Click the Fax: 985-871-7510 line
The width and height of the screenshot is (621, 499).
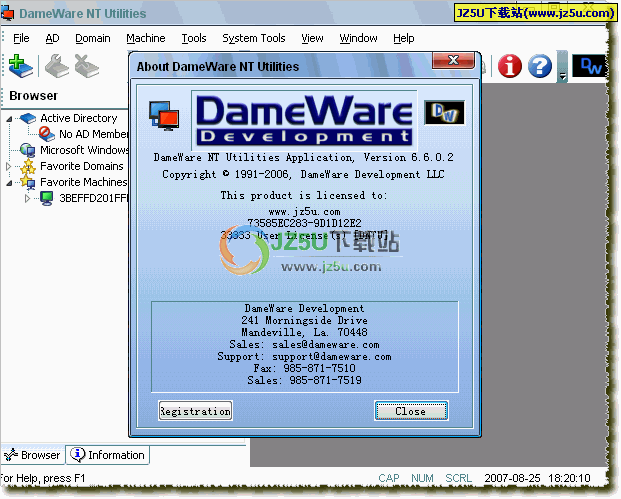click(x=304, y=368)
